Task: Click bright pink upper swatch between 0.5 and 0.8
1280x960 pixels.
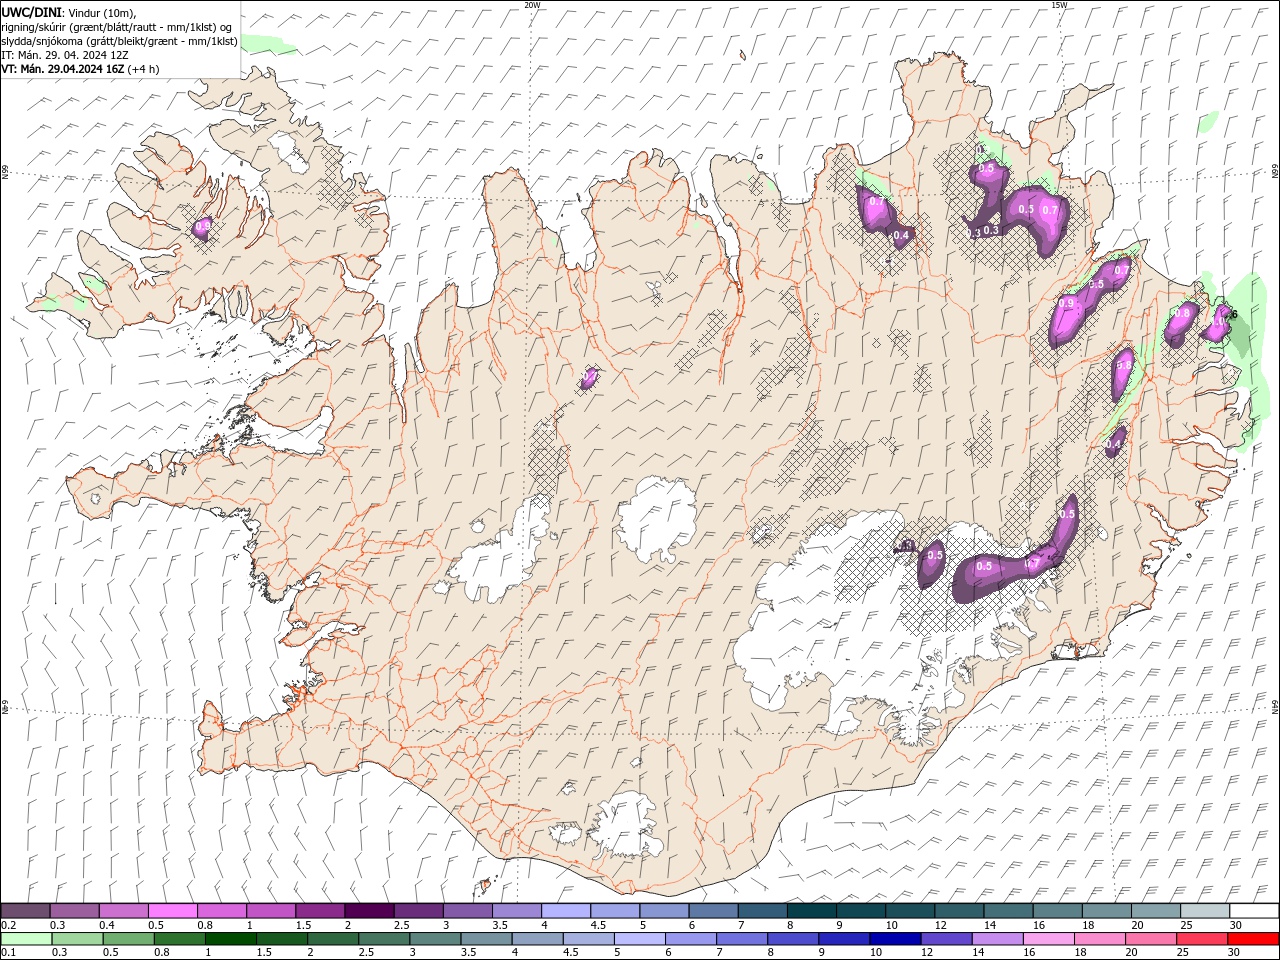Action: tap(173, 911)
